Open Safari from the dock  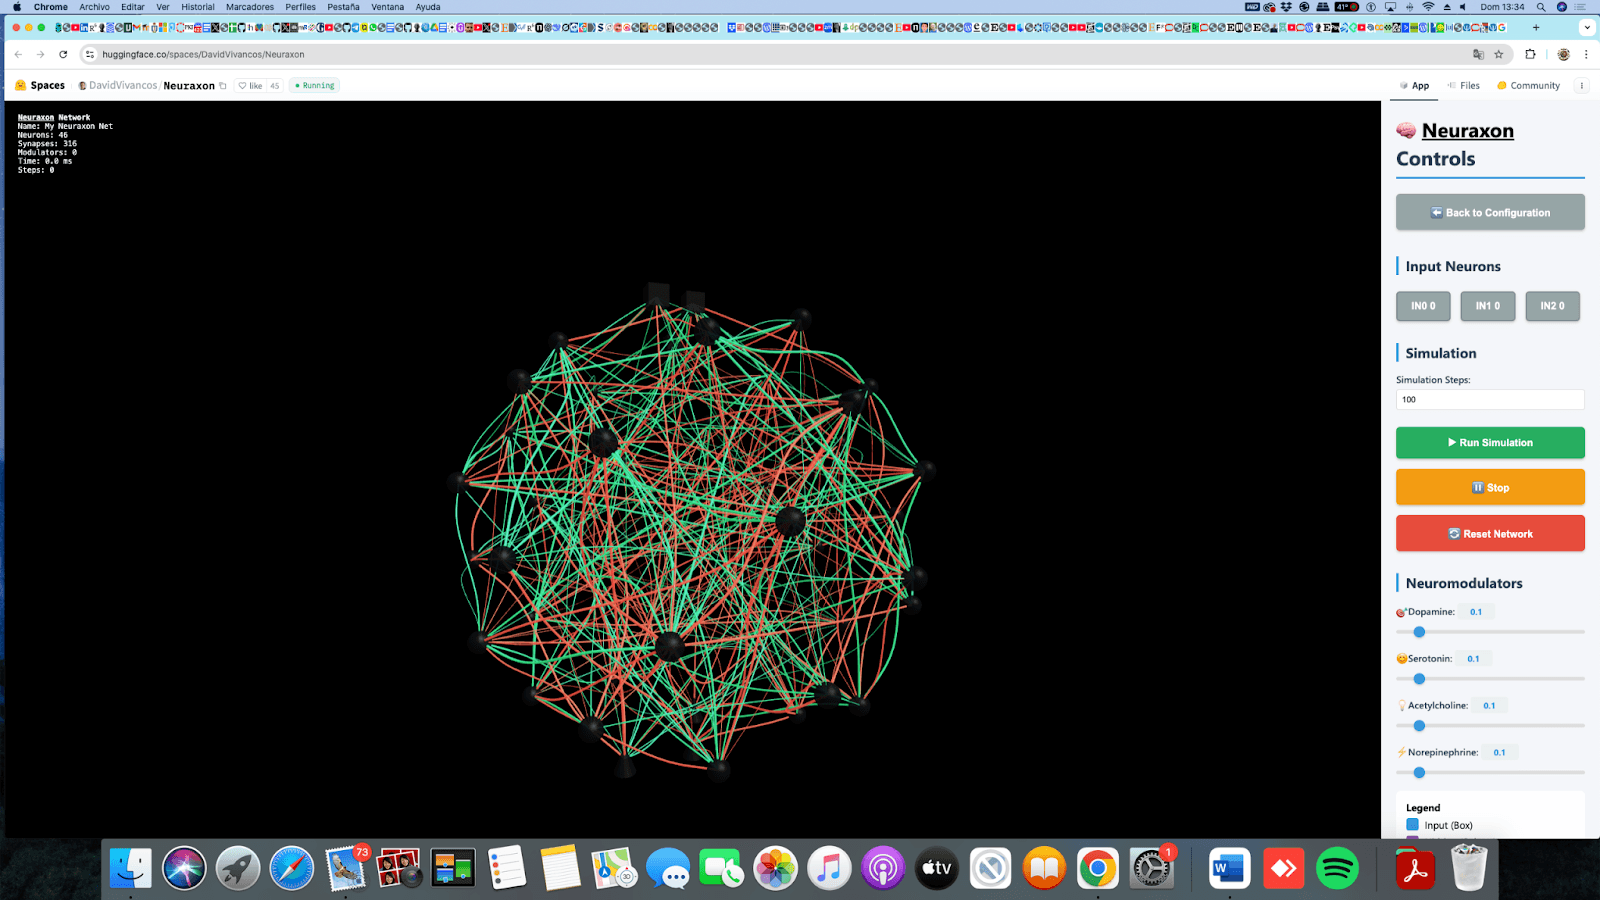[x=292, y=868]
